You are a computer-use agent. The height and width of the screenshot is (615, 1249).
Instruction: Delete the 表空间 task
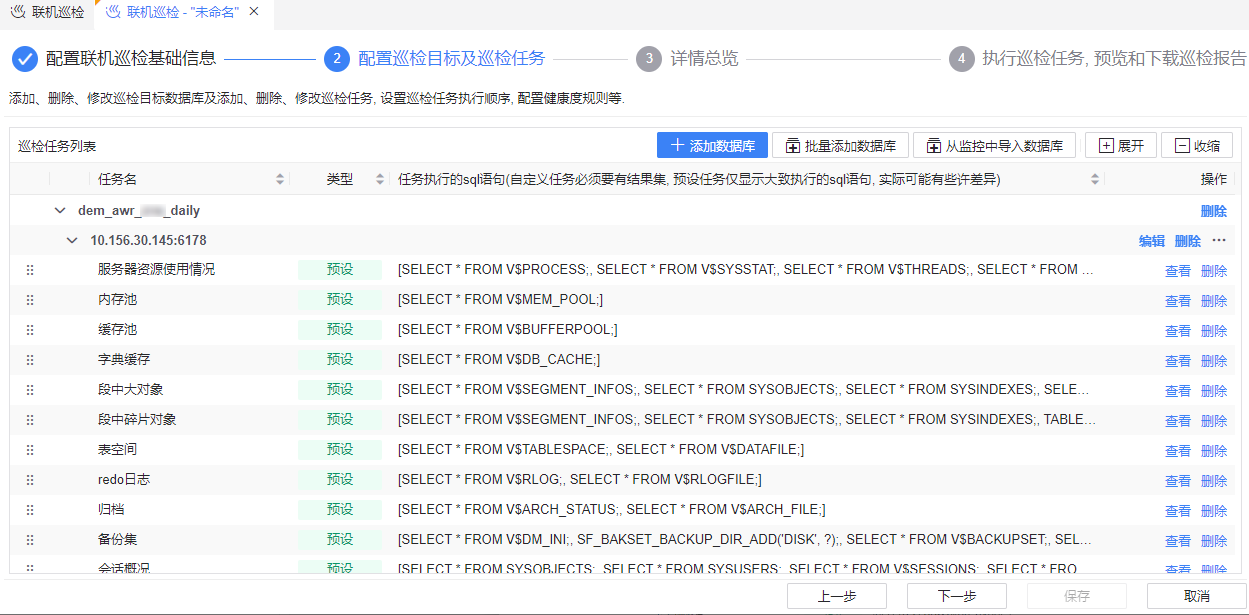1214,451
